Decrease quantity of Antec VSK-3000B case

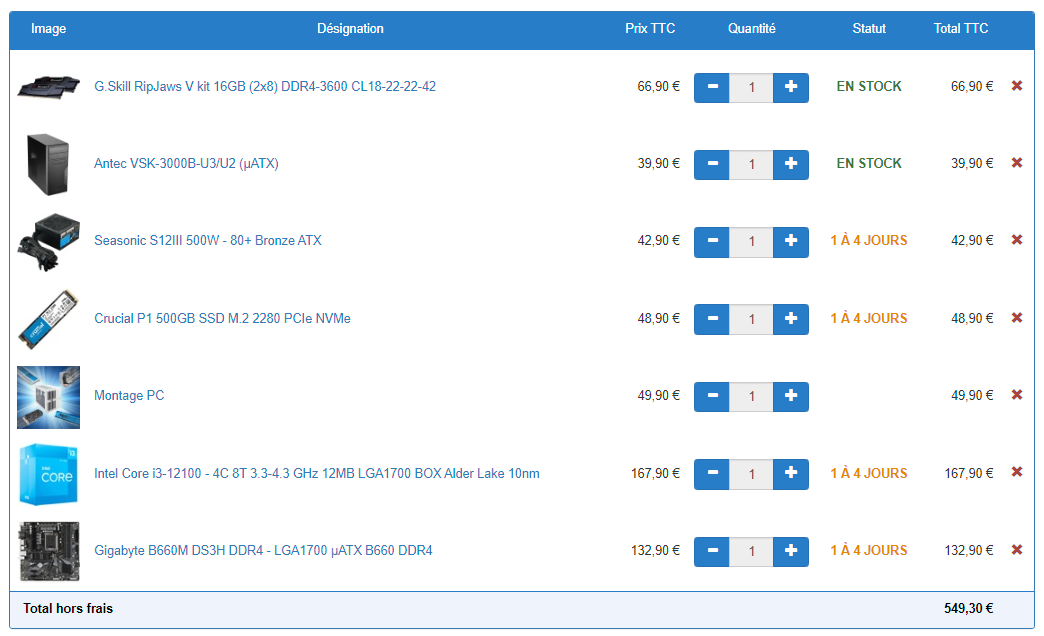point(712,164)
